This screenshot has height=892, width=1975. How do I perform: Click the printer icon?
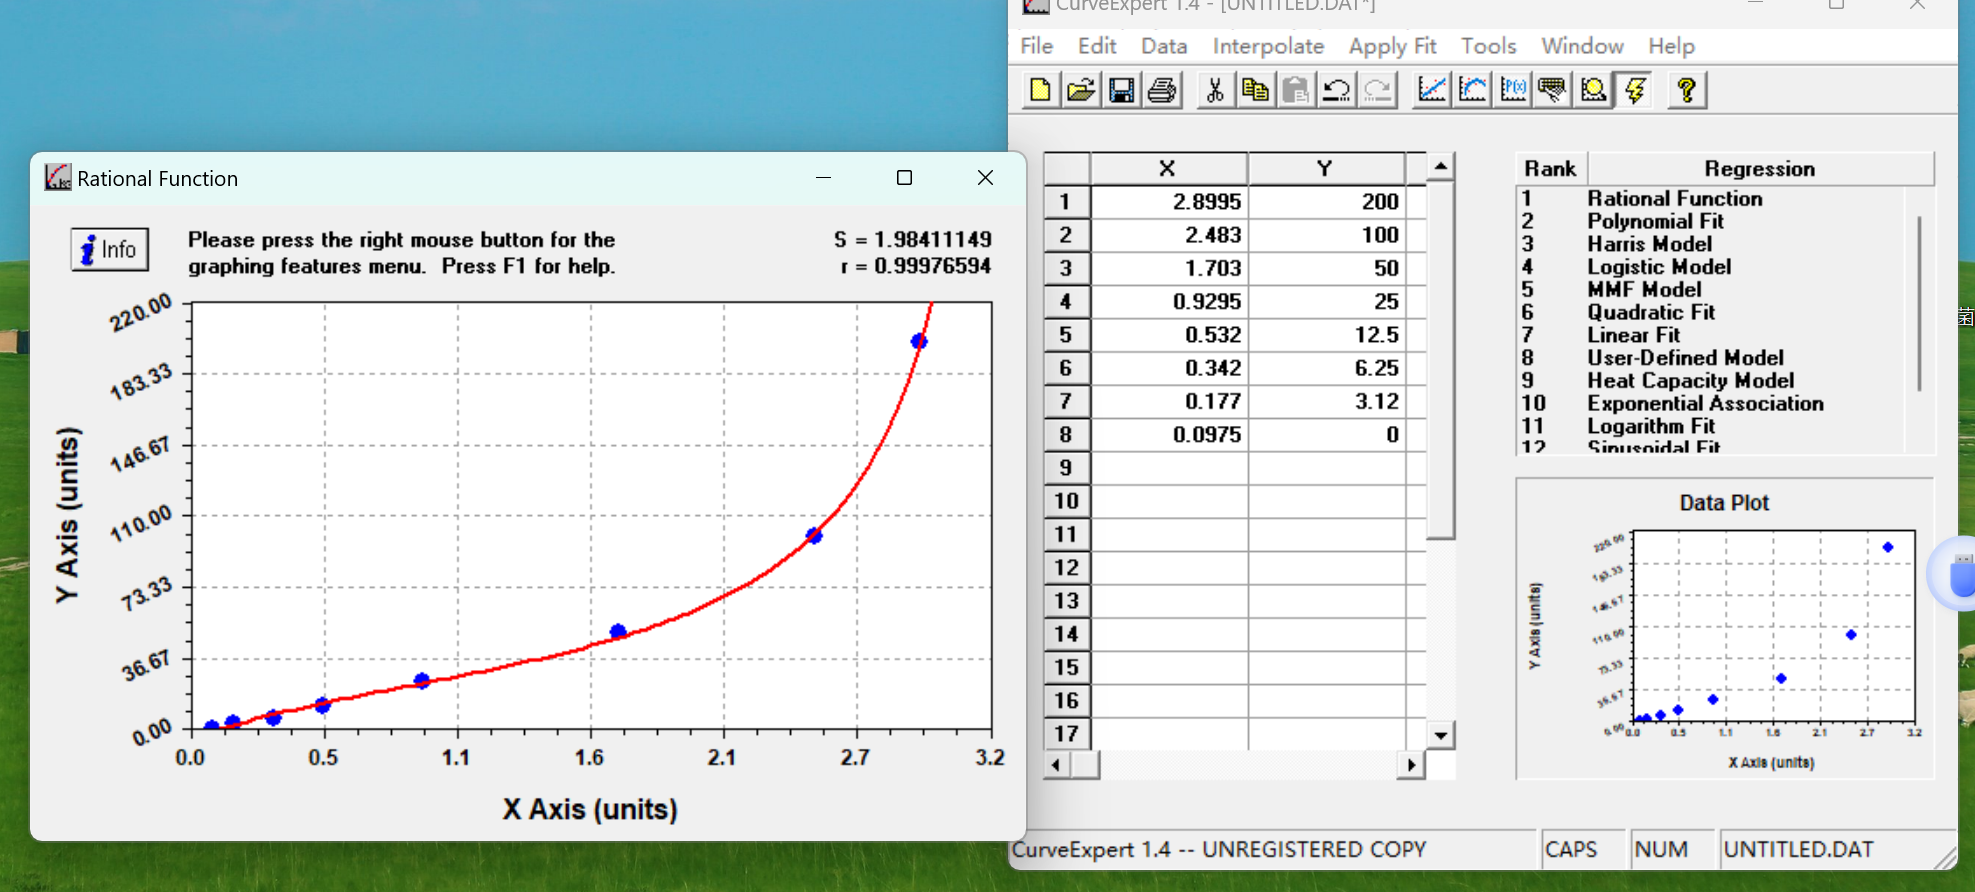coord(1162,90)
